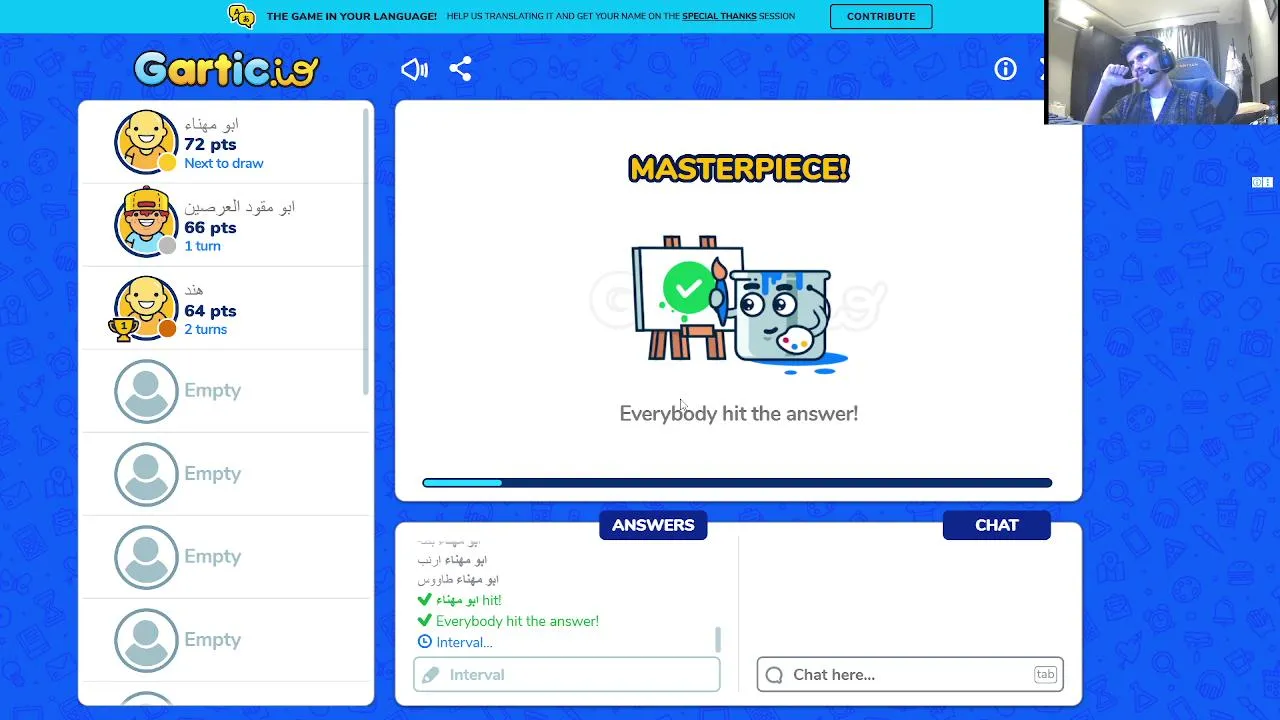Viewport: 1280px width, 720px height.
Task: Click the tab key hint in chat box
Action: click(1045, 675)
